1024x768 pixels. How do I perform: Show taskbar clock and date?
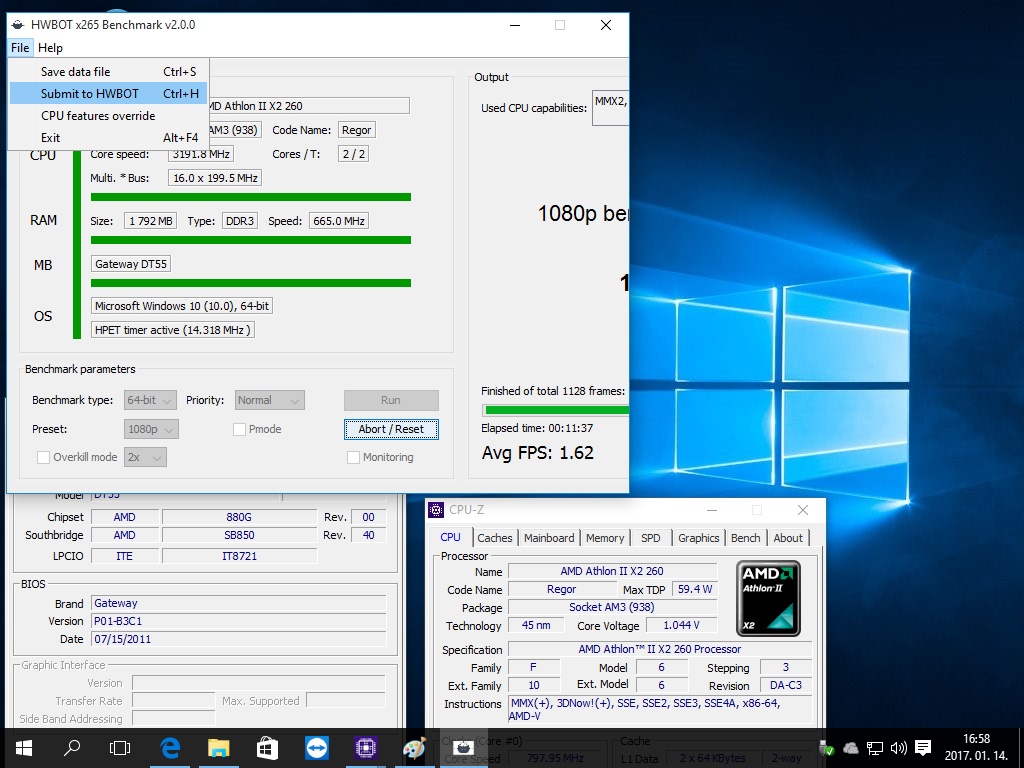(976, 747)
